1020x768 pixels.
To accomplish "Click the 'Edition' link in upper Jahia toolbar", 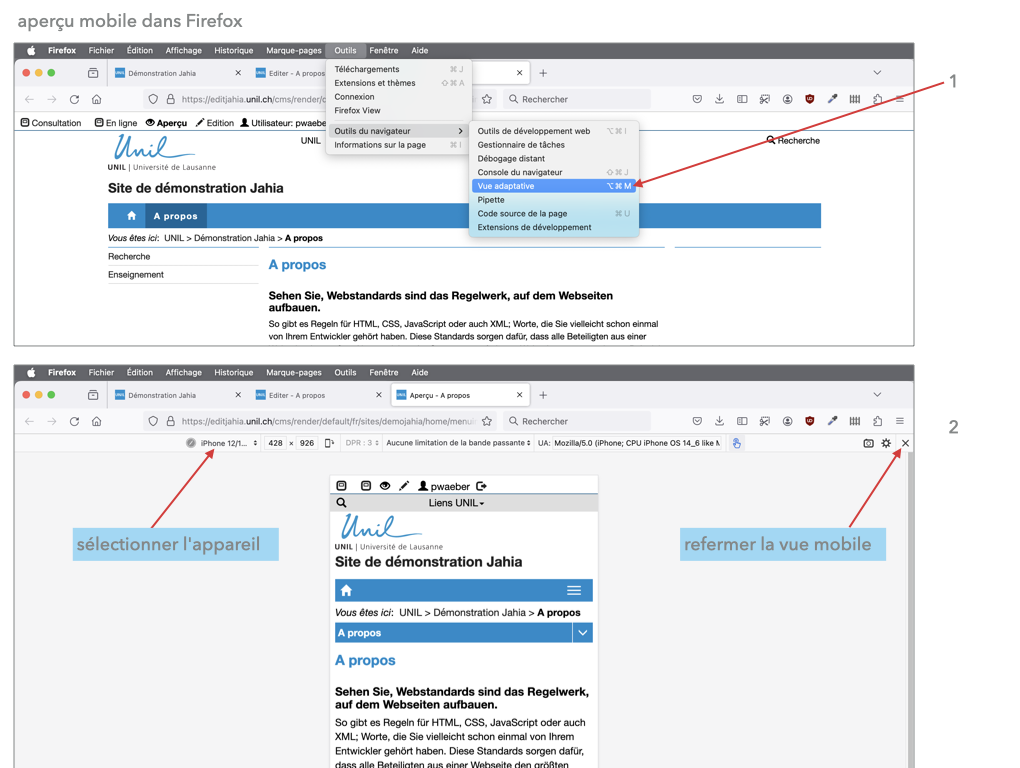I will [214, 123].
